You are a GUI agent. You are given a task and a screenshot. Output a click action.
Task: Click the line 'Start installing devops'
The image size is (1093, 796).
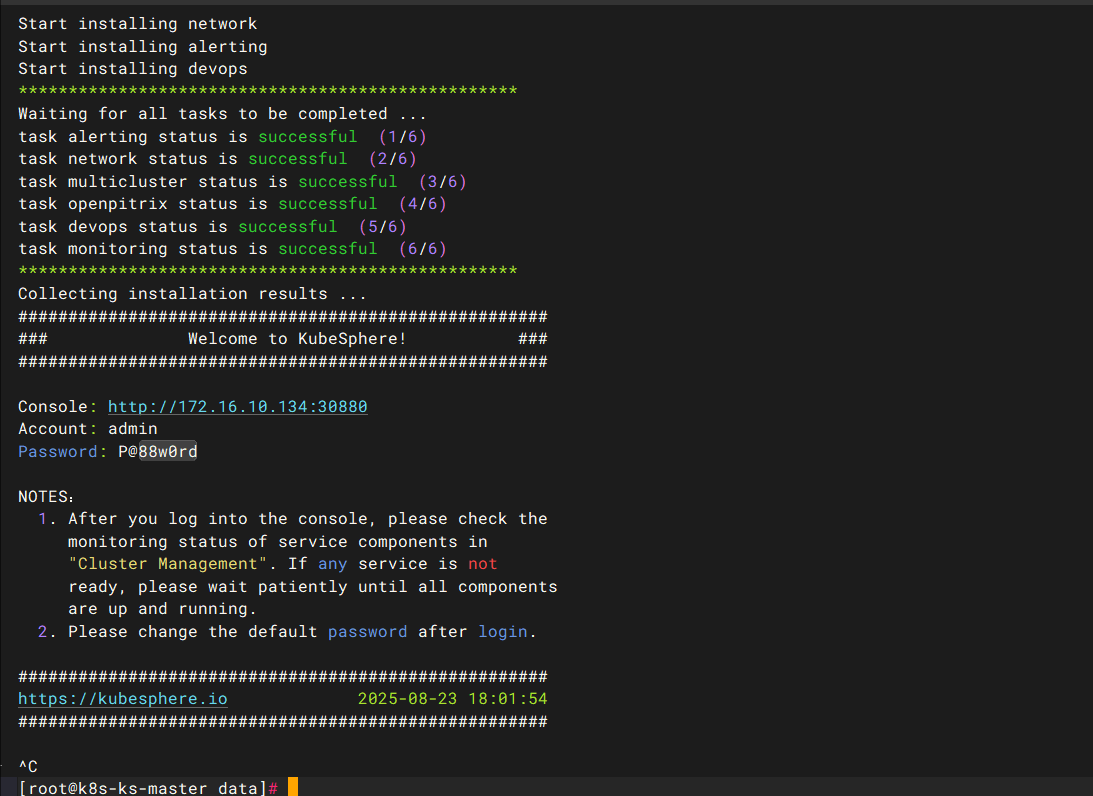132,69
